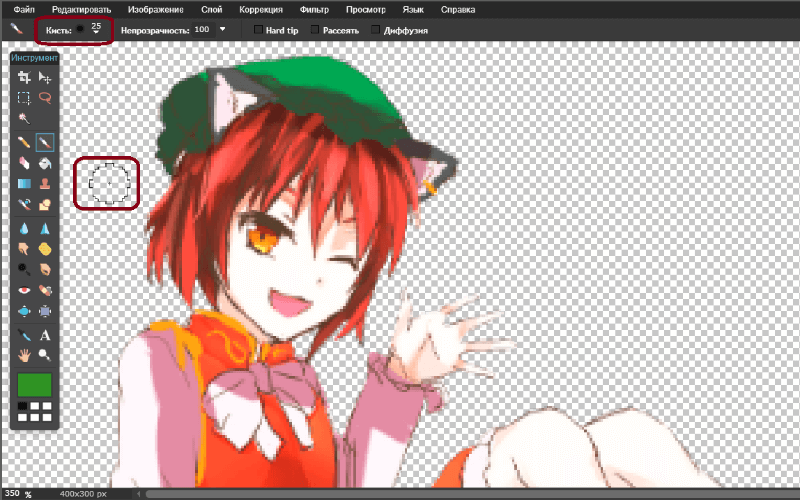Click the zoom percentage field showing 350
Viewport: 800px width, 500px height.
(x=14, y=494)
